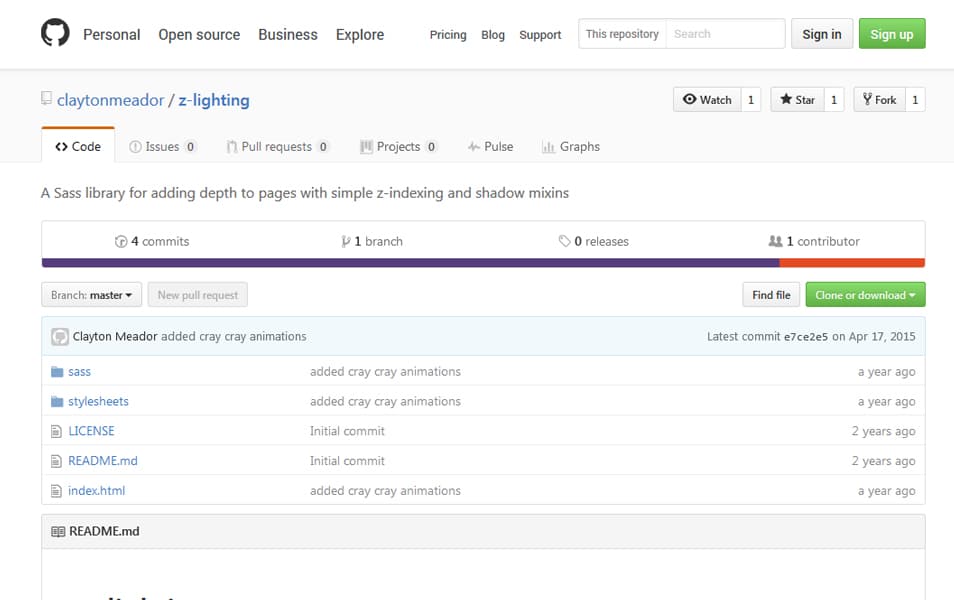Click the Find file button

click(x=771, y=295)
